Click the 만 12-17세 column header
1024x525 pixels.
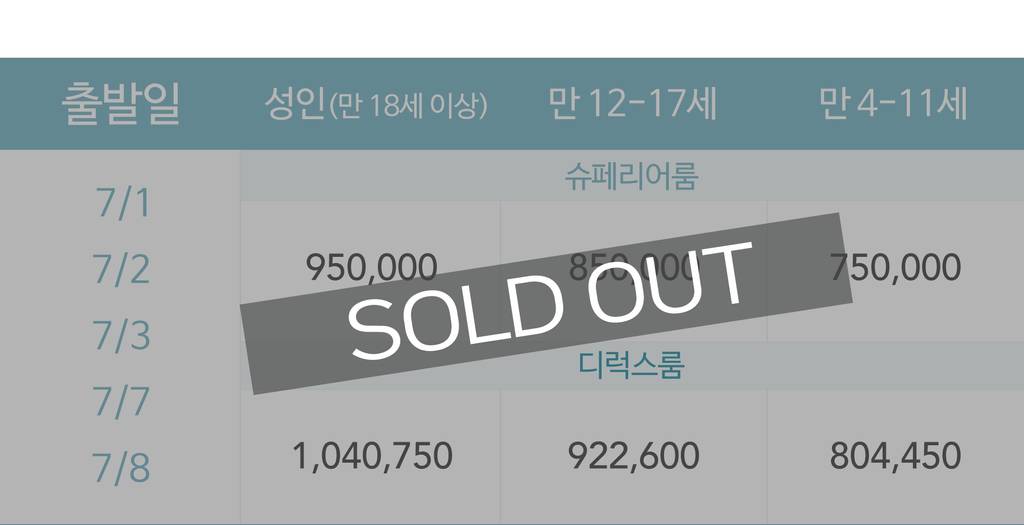click(632, 104)
